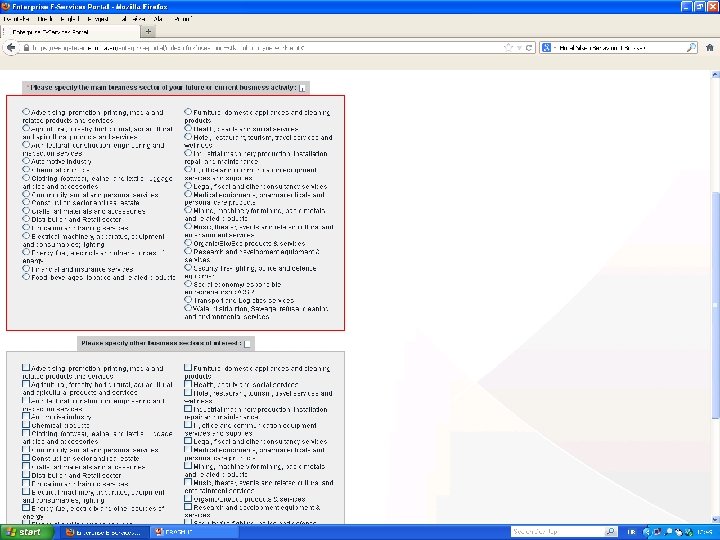Select Financial and insurance services radio button
This screenshot has width=720, height=540.
26,269
